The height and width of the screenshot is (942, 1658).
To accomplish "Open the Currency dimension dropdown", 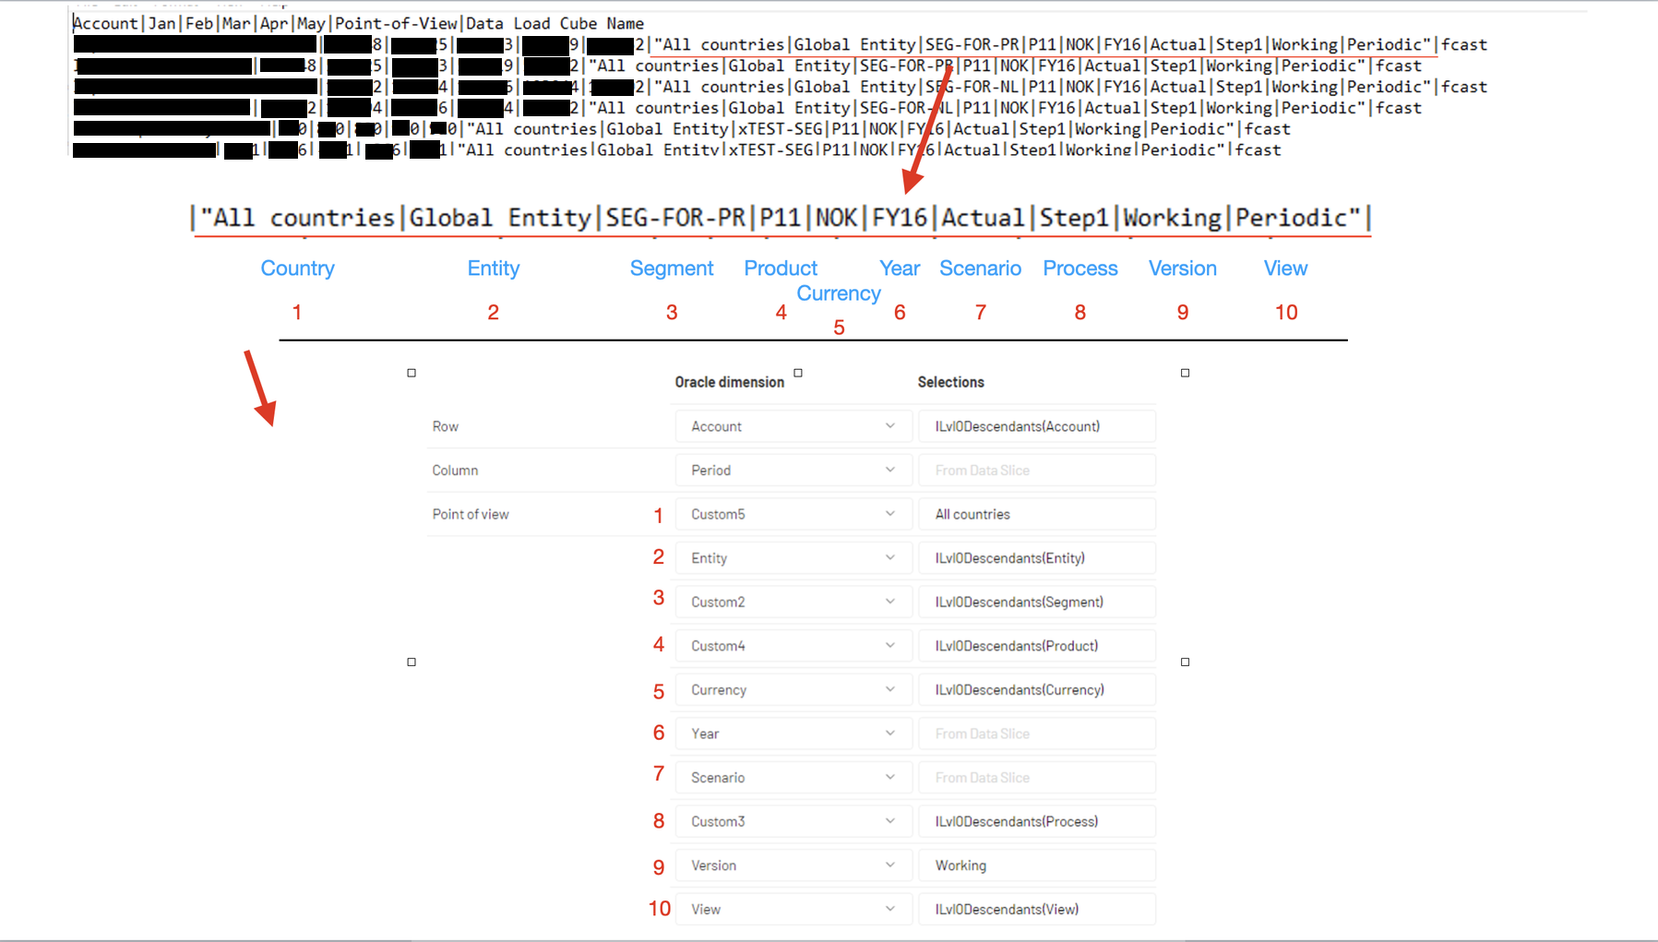I will pos(793,690).
